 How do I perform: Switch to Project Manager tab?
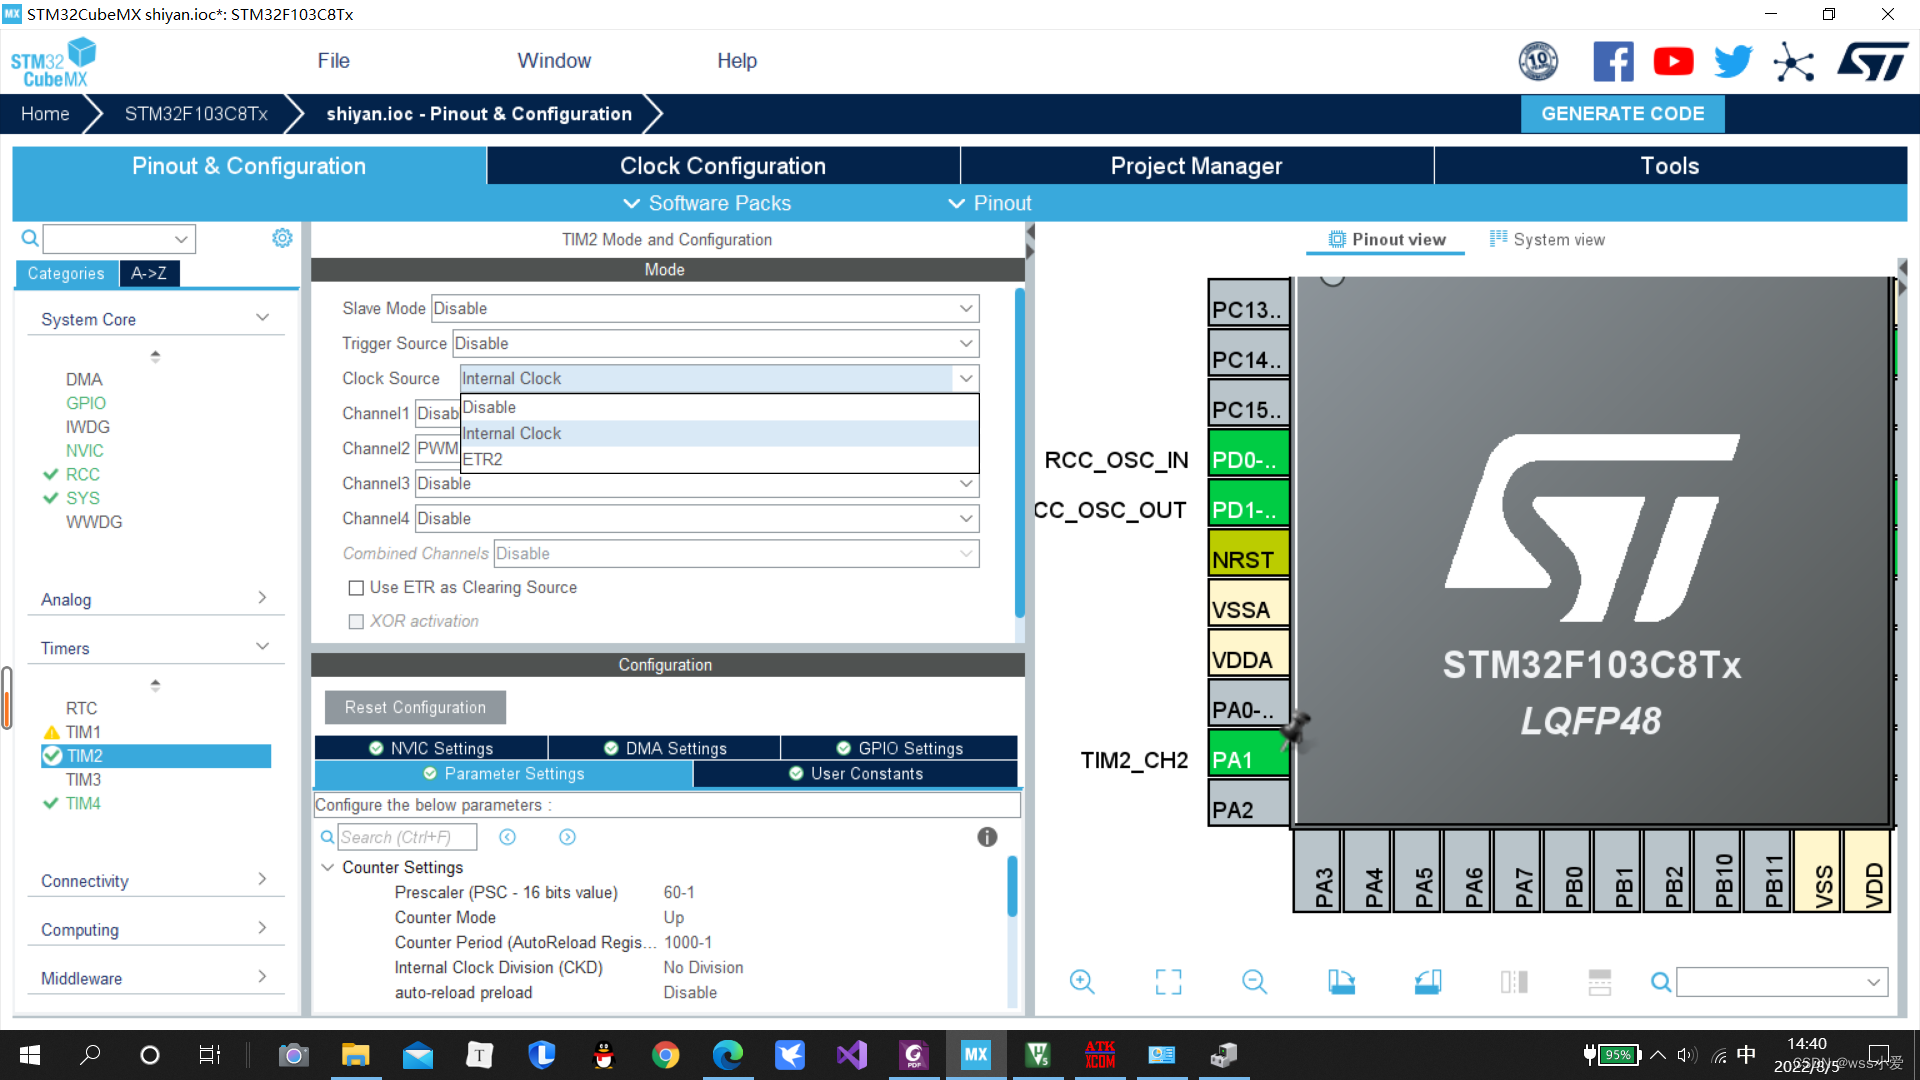point(1196,166)
